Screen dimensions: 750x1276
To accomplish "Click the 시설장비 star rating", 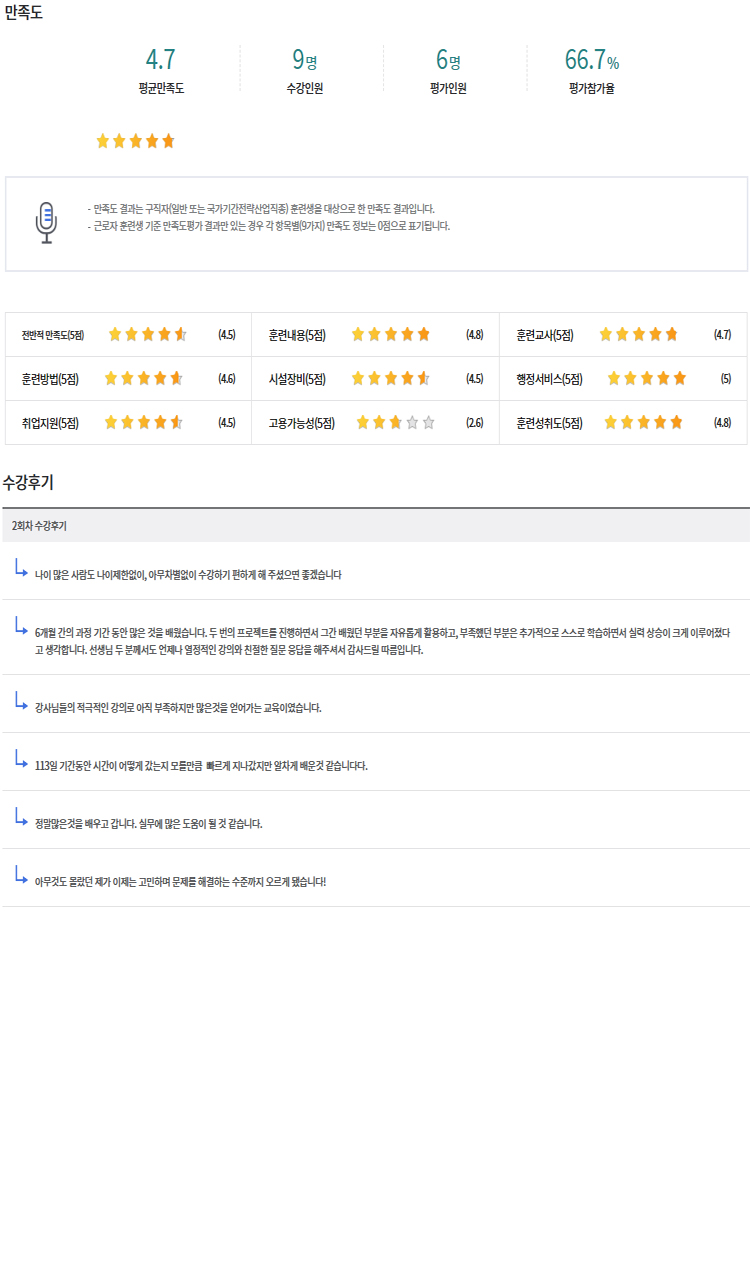I will click(x=390, y=379).
